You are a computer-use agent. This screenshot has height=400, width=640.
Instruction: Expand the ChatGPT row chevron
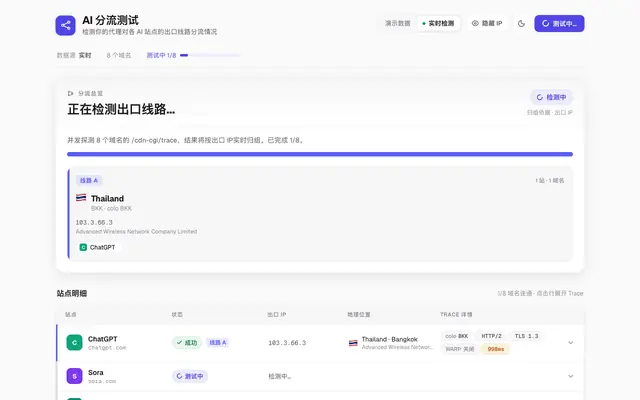[571, 342]
